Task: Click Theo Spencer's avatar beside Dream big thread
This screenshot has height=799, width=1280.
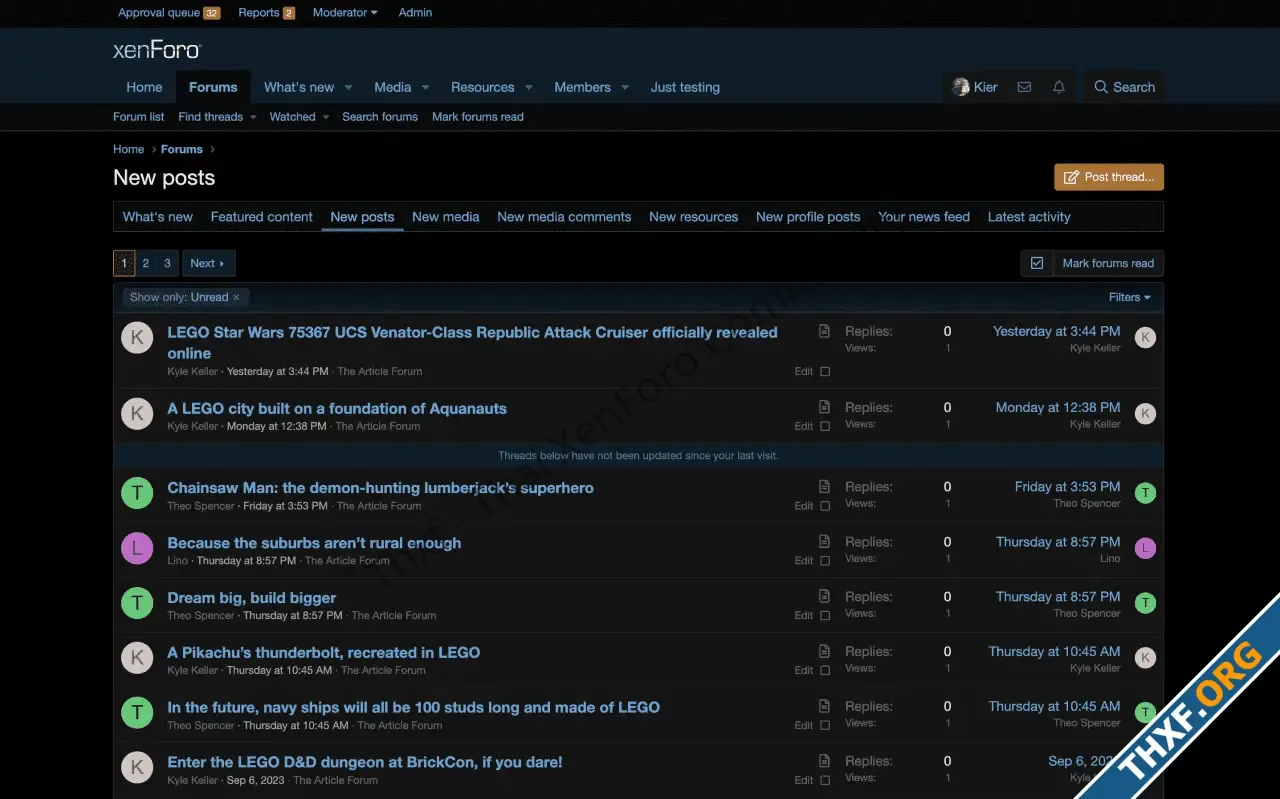Action: point(137,603)
